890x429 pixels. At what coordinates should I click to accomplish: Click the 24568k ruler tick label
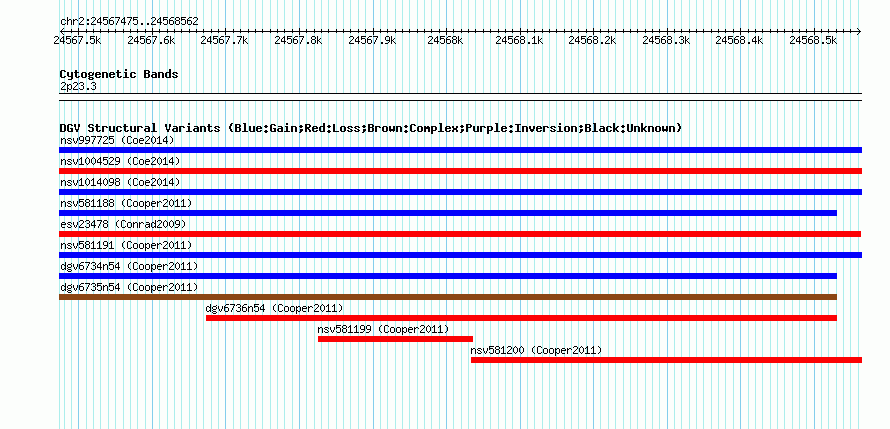(446, 40)
